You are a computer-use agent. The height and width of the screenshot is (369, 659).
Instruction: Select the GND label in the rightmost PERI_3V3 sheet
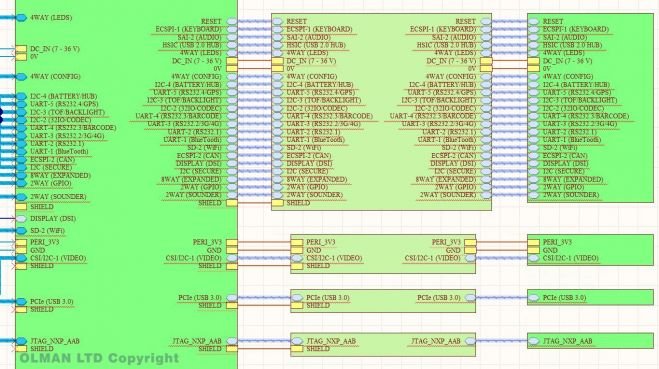(x=550, y=250)
